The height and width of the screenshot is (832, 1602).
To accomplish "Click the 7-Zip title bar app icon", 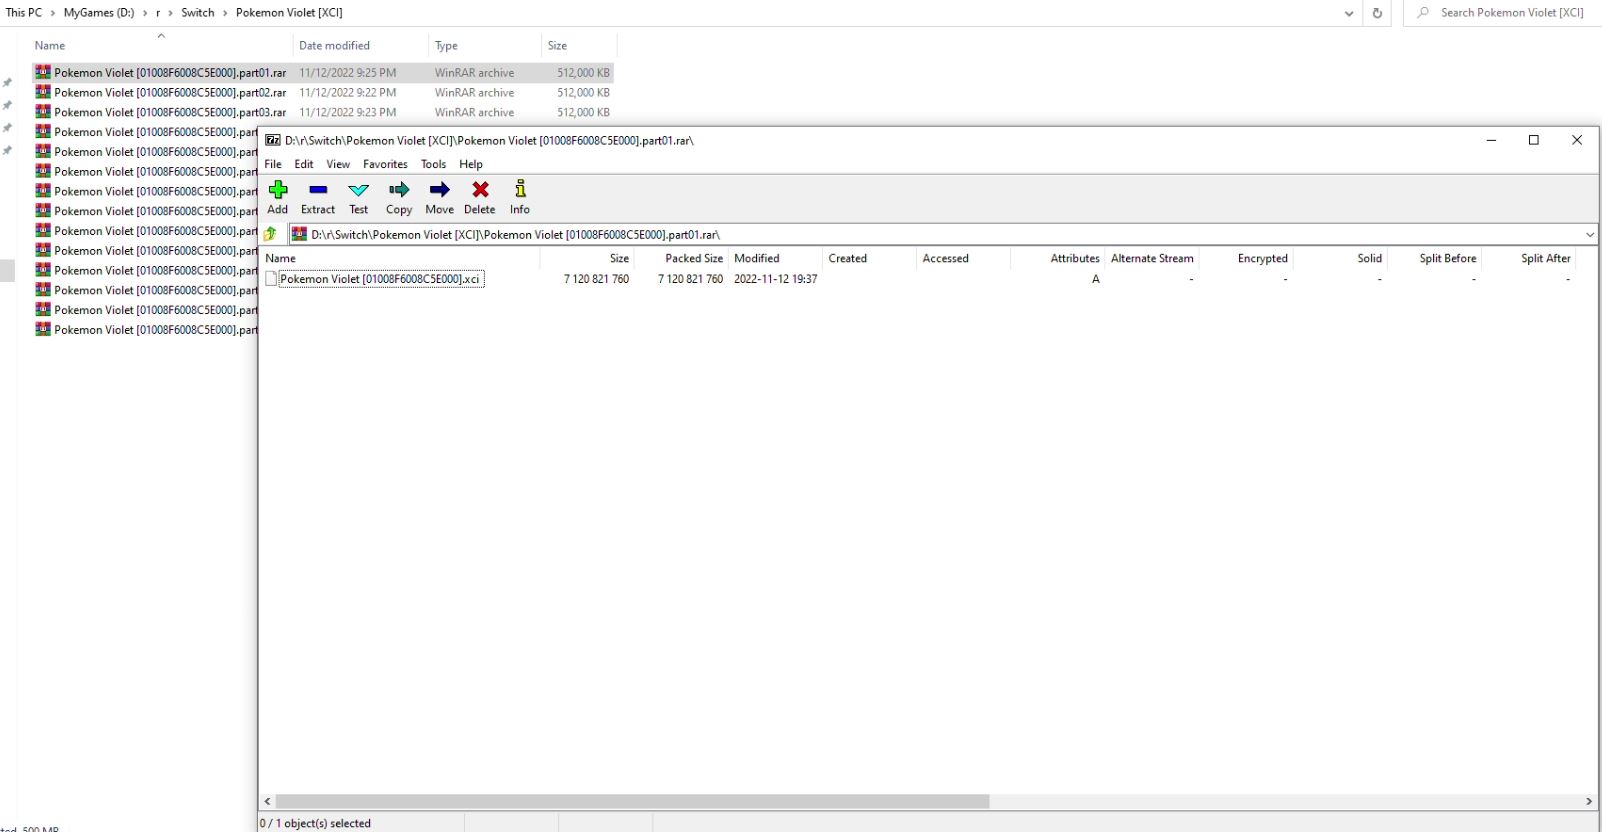I will click(272, 140).
